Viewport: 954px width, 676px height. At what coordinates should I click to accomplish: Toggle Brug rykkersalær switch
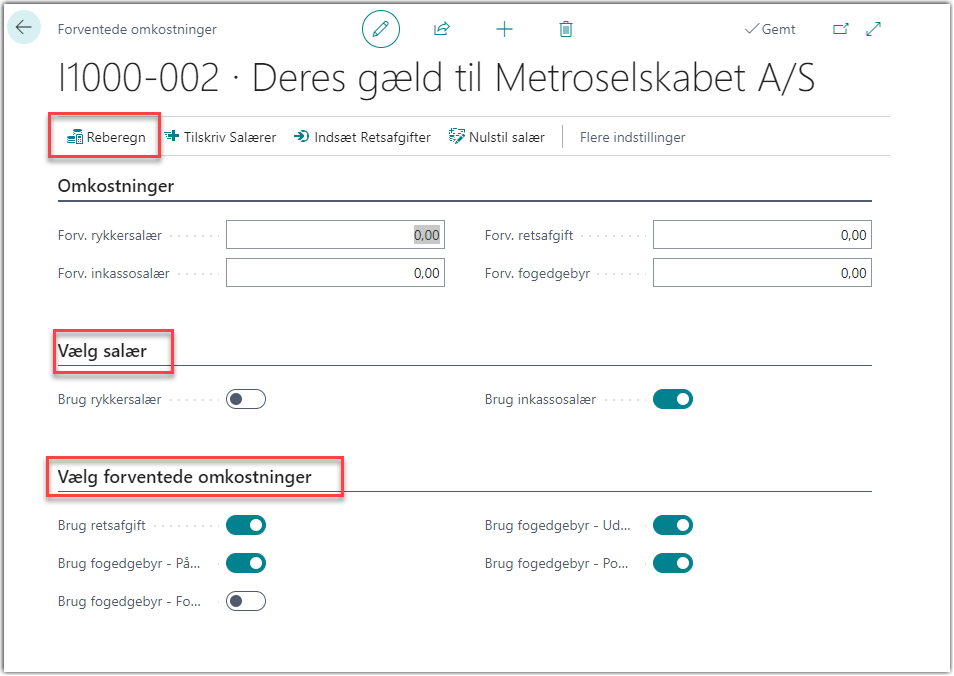point(246,399)
